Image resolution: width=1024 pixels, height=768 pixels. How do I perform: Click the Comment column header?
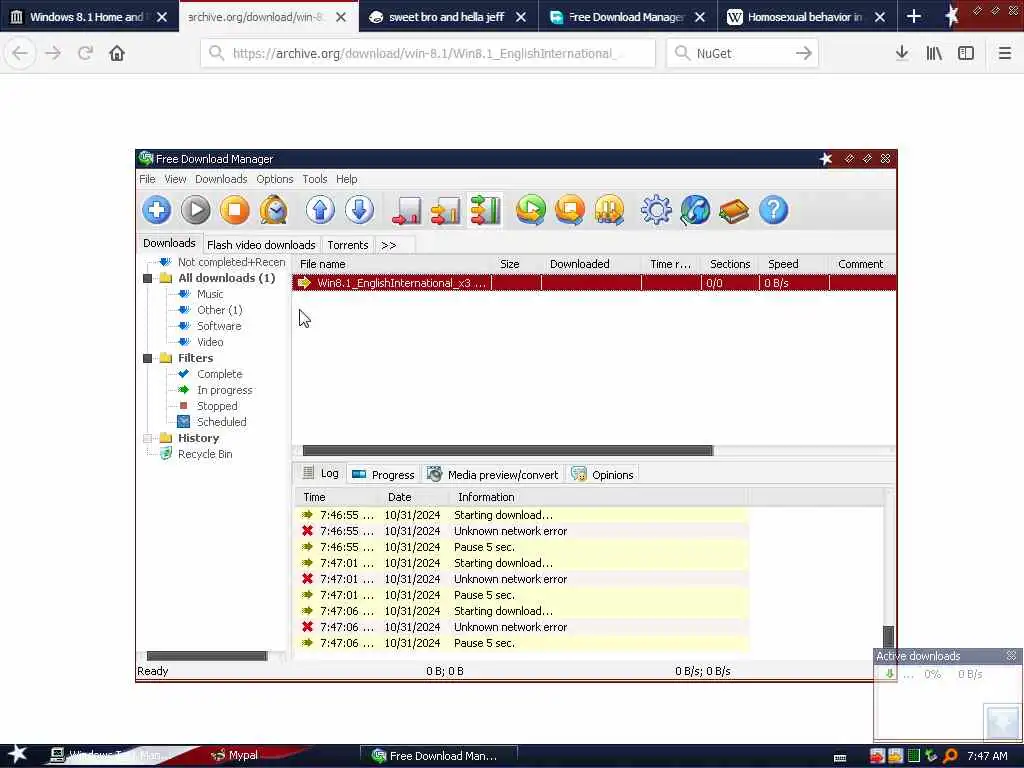[860, 264]
